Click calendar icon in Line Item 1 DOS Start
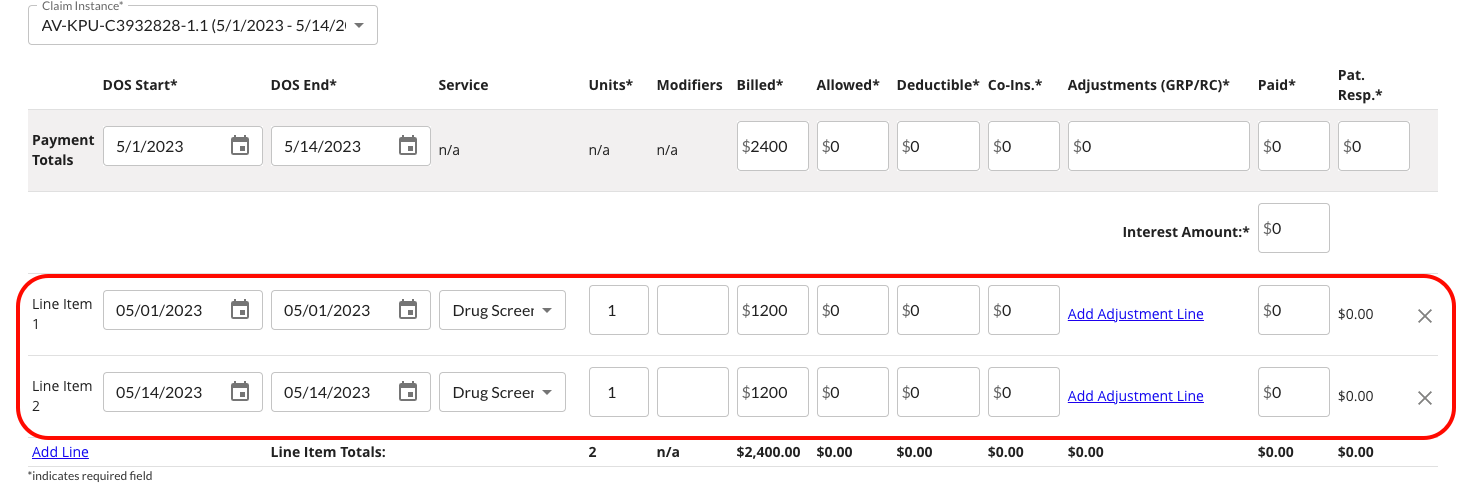Viewport: 1459px width, 487px height. pyautogui.click(x=240, y=310)
